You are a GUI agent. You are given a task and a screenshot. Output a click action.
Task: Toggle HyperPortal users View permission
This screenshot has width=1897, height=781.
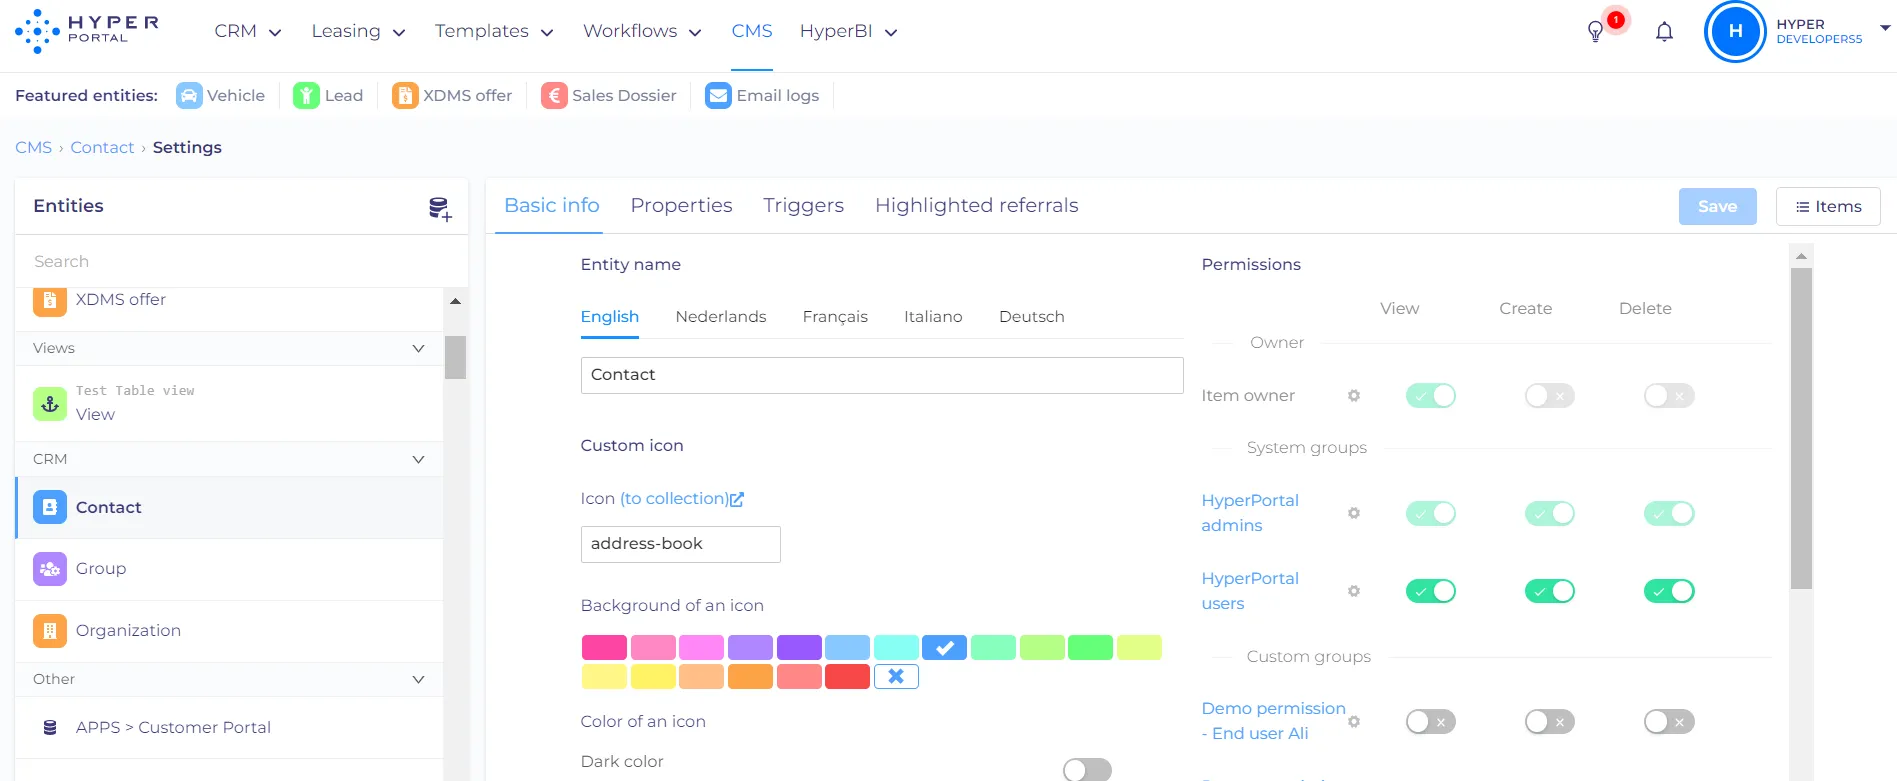point(1431,591)
